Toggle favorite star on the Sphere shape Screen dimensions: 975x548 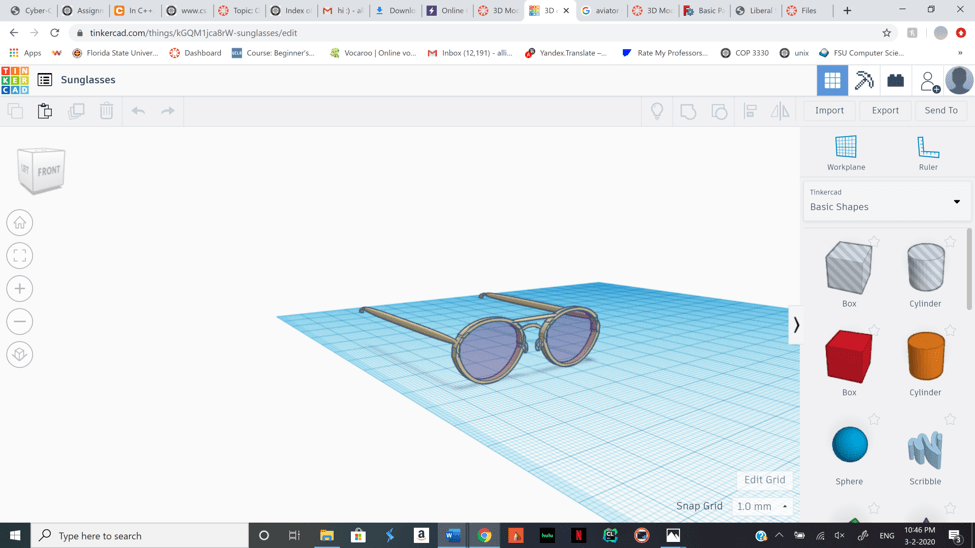(x=874, y=419)
